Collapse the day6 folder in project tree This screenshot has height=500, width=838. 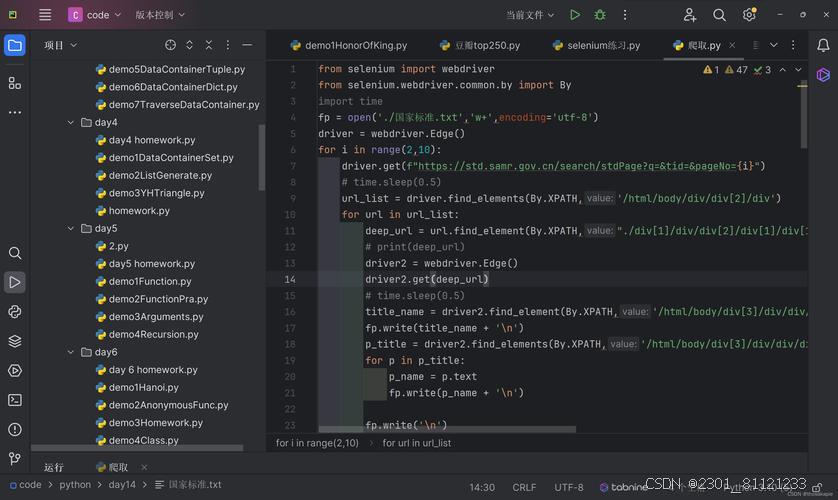click(x=71, y=352)
